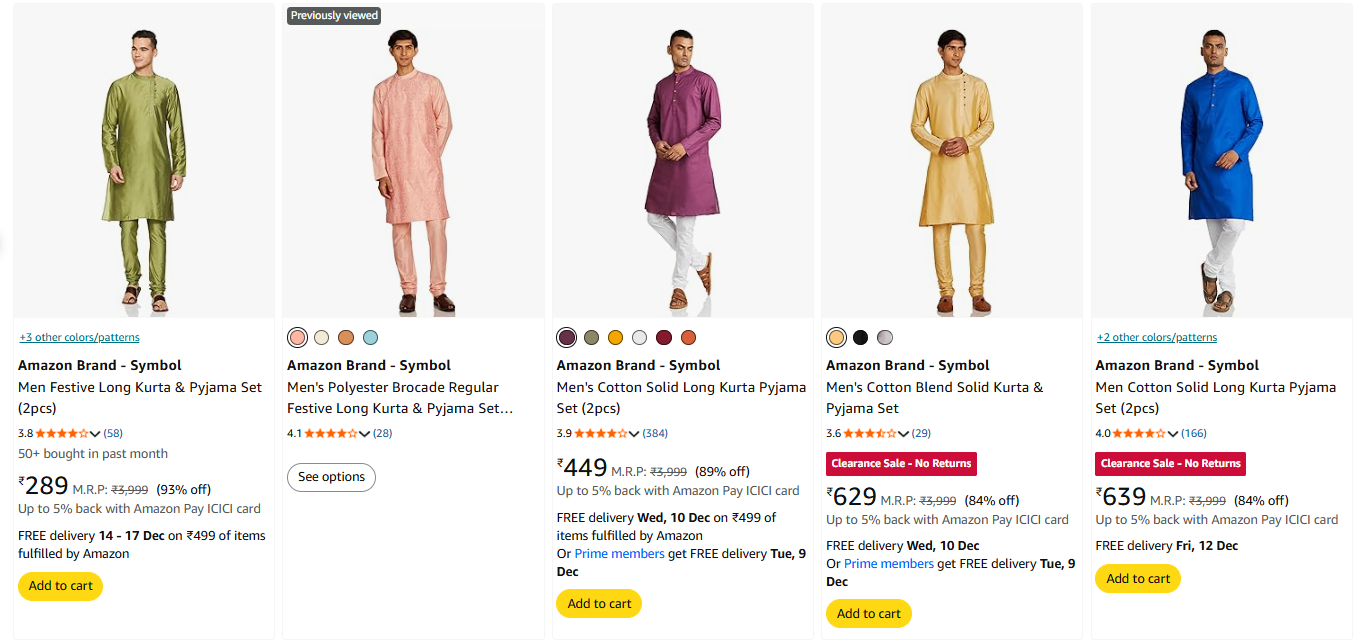1358x643 pixels.
Task: Add the blue Cotton Solid kurta to cart
Action: point(1137,578)
